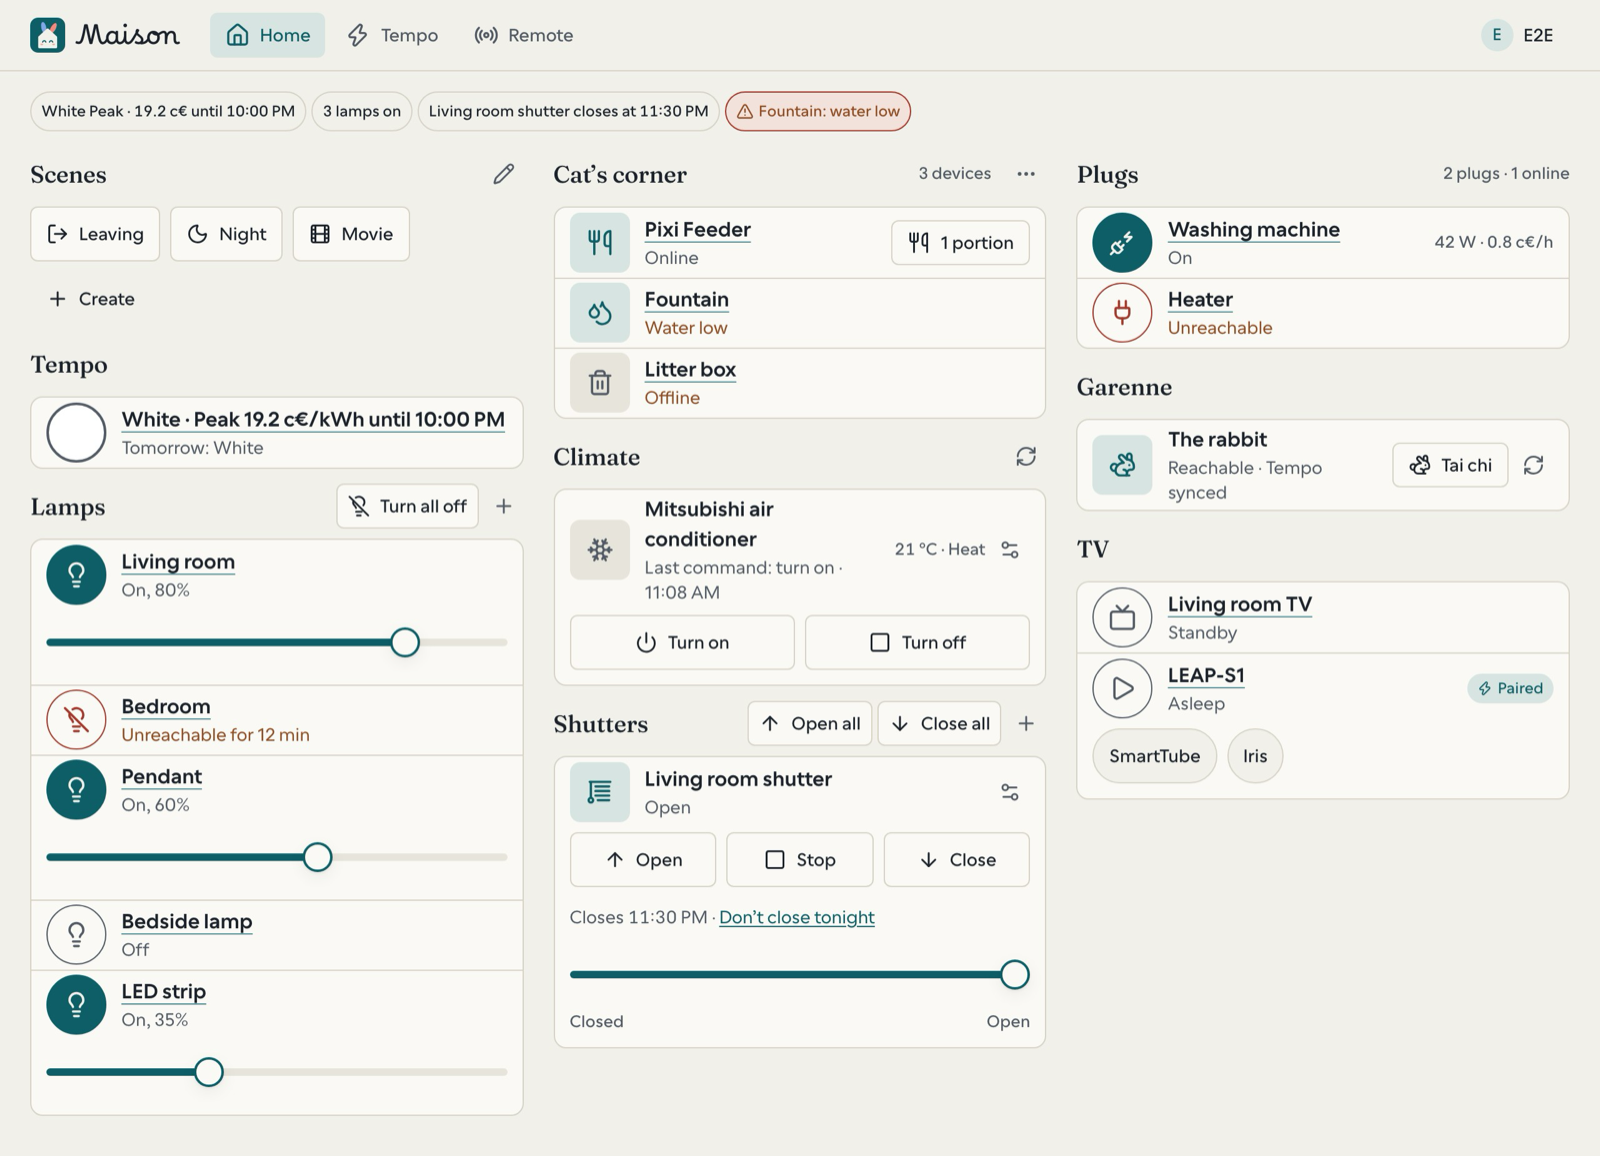The width and height of the screenshot is (1600, 1156).
Task: Close all shutters
Action: 940,723
